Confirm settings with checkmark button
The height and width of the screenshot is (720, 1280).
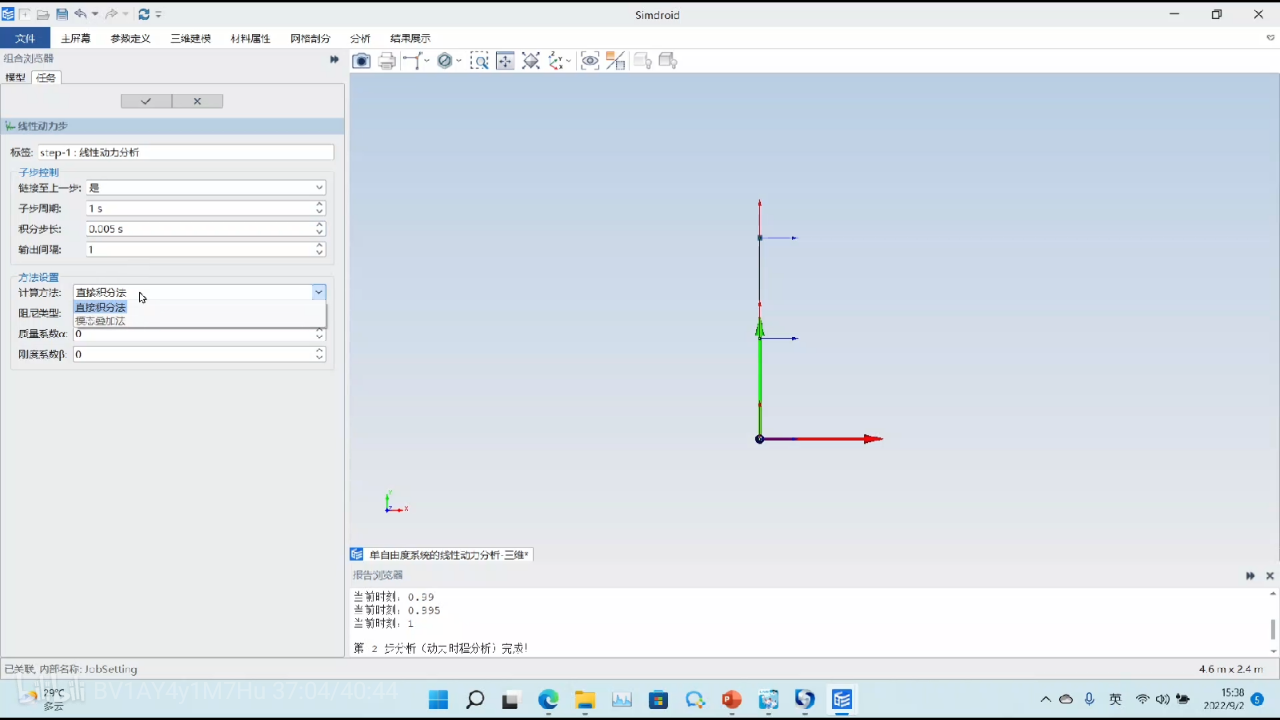pyautogui.click(x=146, y=101)
